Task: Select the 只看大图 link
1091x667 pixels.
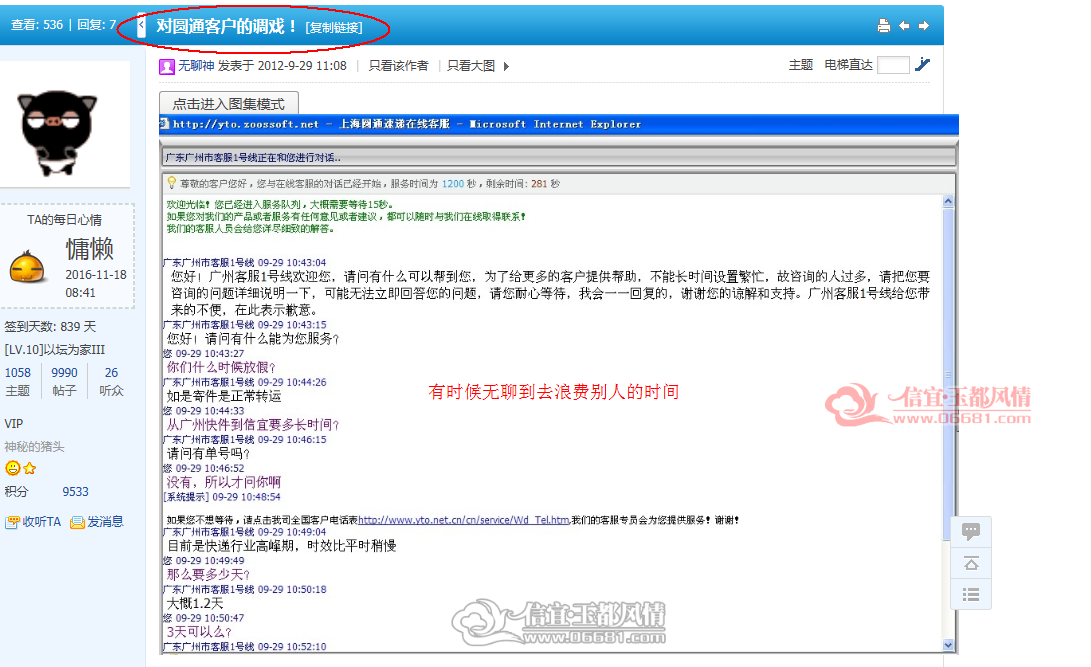Action: (471, 65)
